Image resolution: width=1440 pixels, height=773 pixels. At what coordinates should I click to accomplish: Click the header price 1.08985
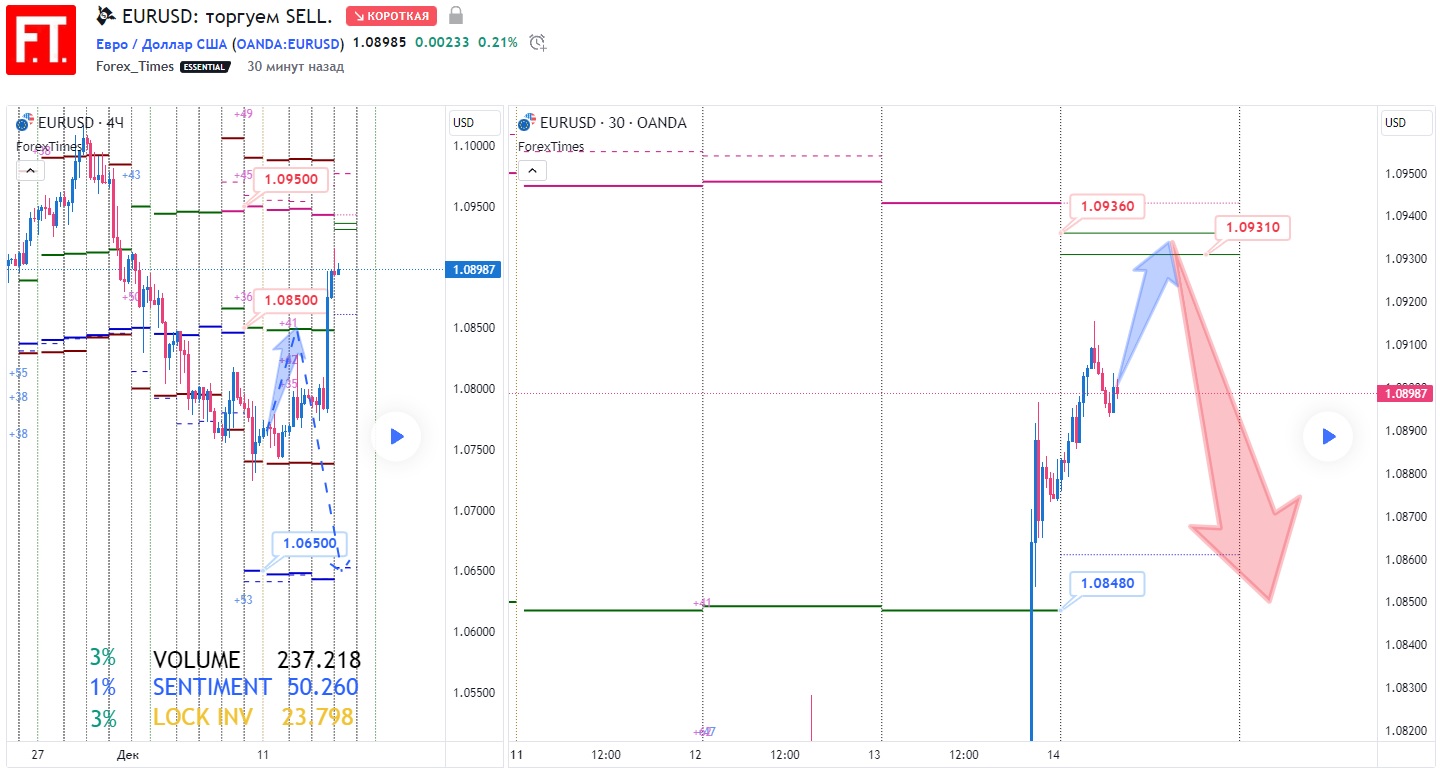[379, 43]
